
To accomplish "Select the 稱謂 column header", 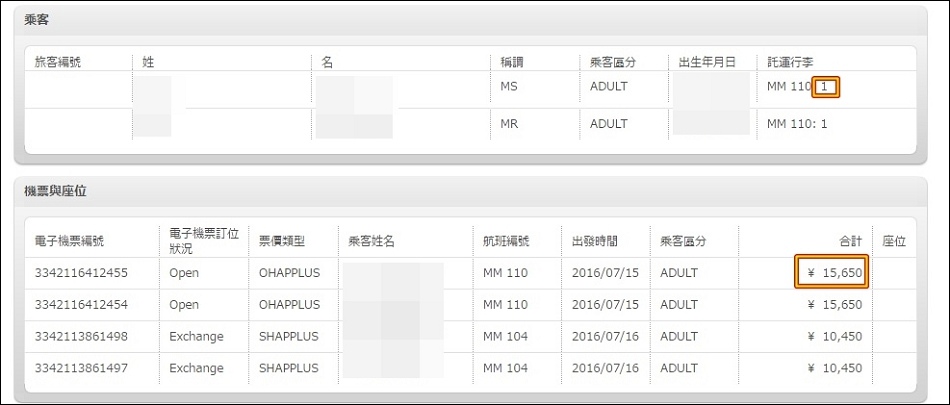I will coord(511,62).
